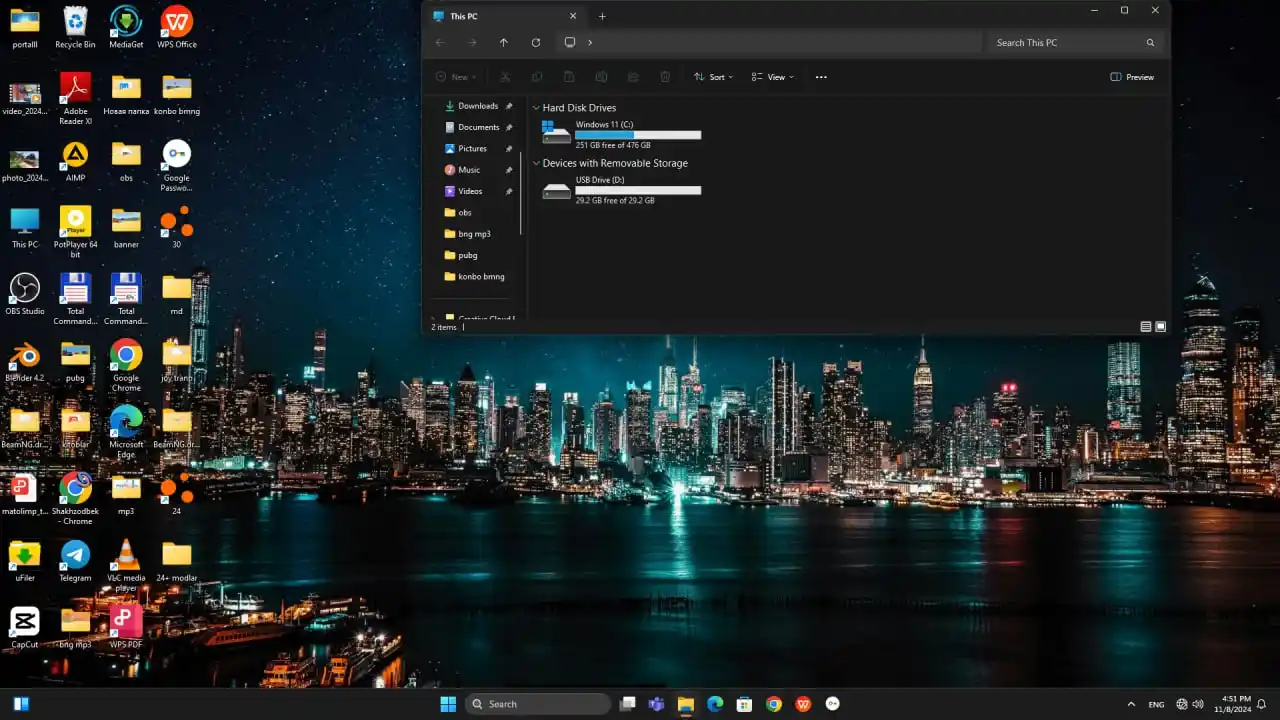Screen dimensions: 1280x720
Task: Show hidden system tray icons
Action: [1131, 704]
